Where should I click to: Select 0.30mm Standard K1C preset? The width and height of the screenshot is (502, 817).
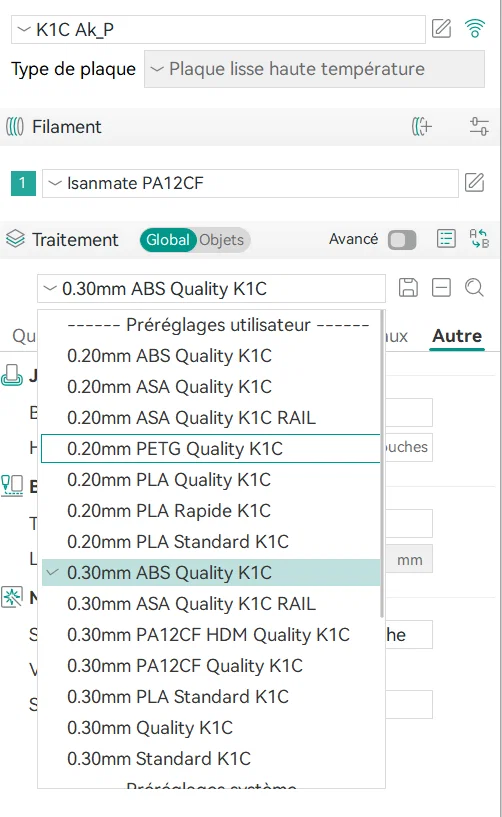(210, 759)
